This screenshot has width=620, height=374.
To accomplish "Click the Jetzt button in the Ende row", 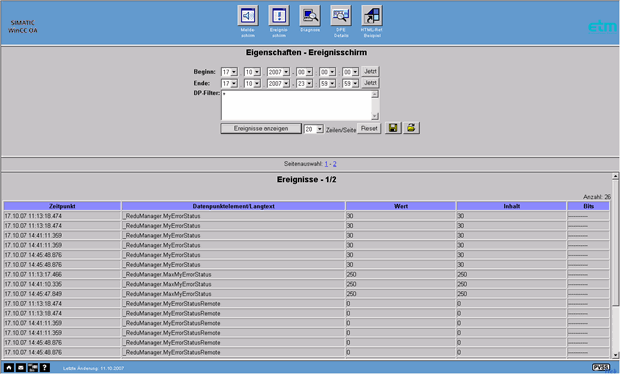I will [370, 83].
